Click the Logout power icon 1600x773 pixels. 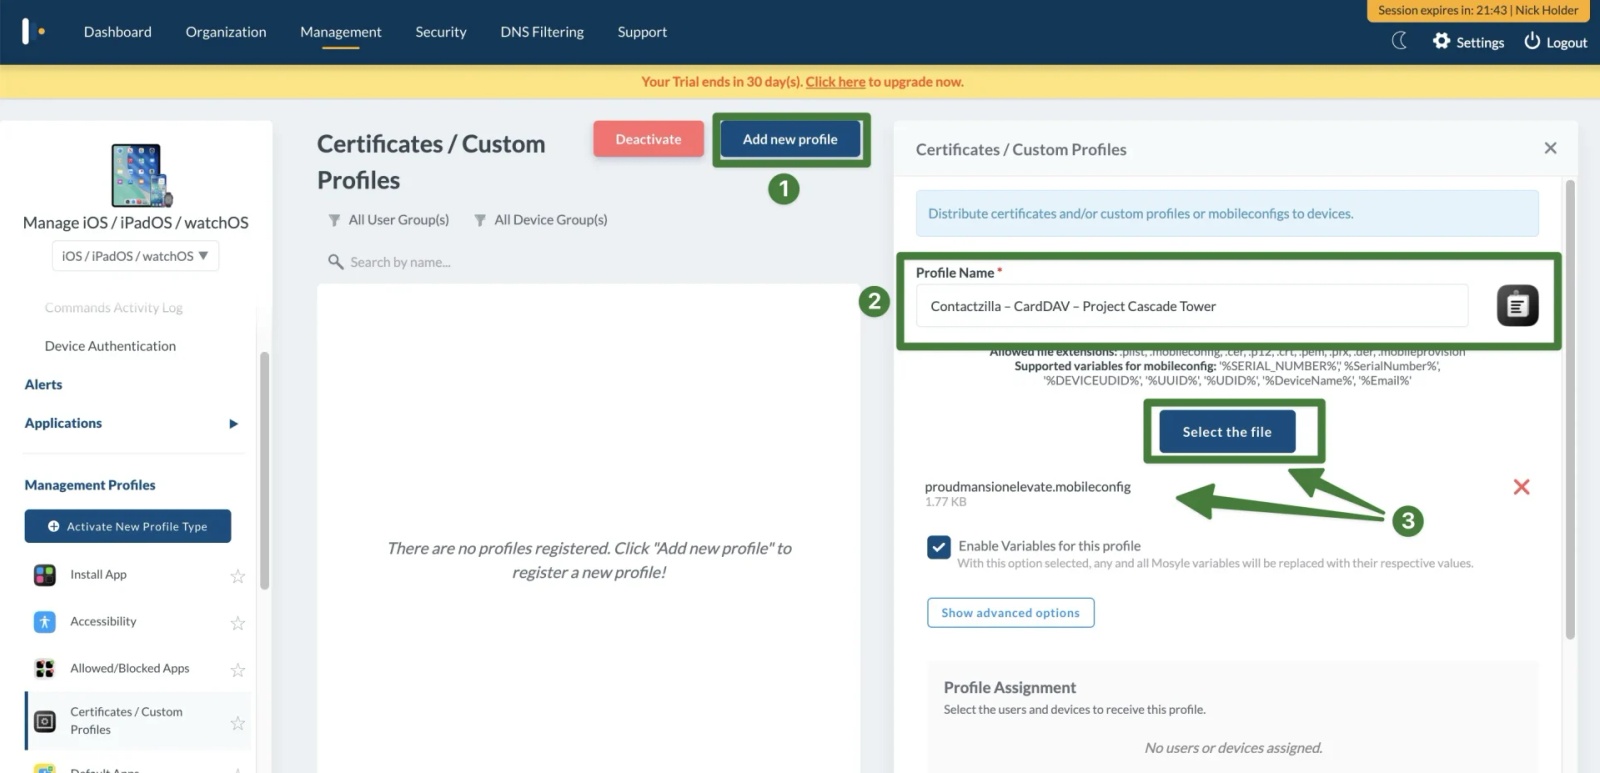tap(1532, 41)
